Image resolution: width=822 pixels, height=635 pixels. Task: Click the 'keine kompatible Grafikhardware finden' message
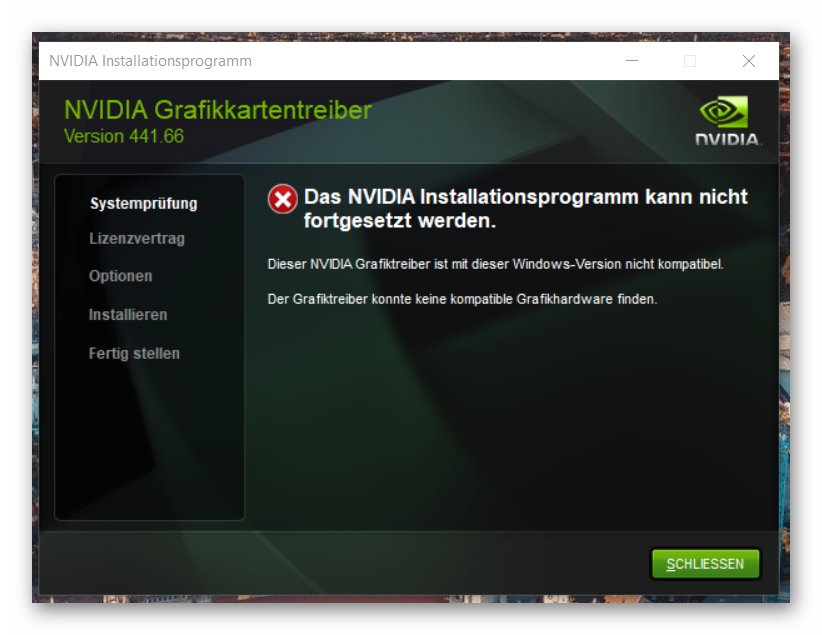click(x=462, y=299)
